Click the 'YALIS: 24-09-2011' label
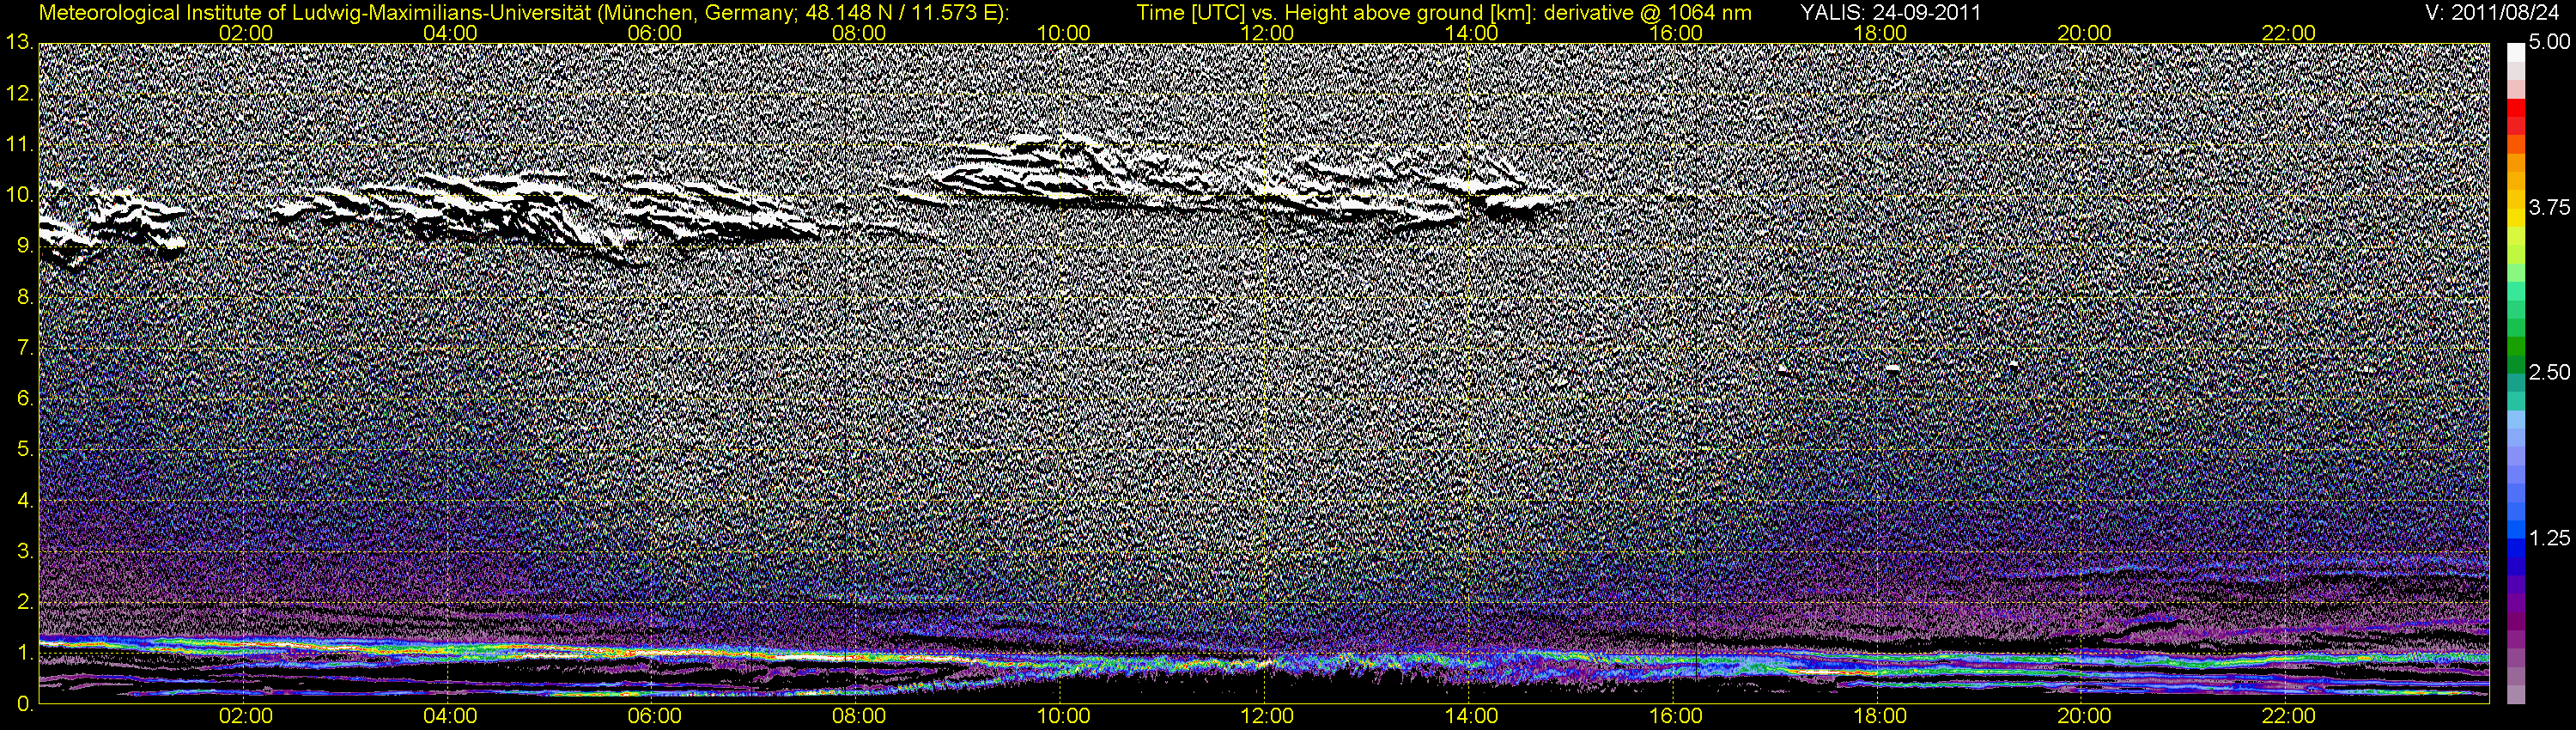 (1891, 12)
